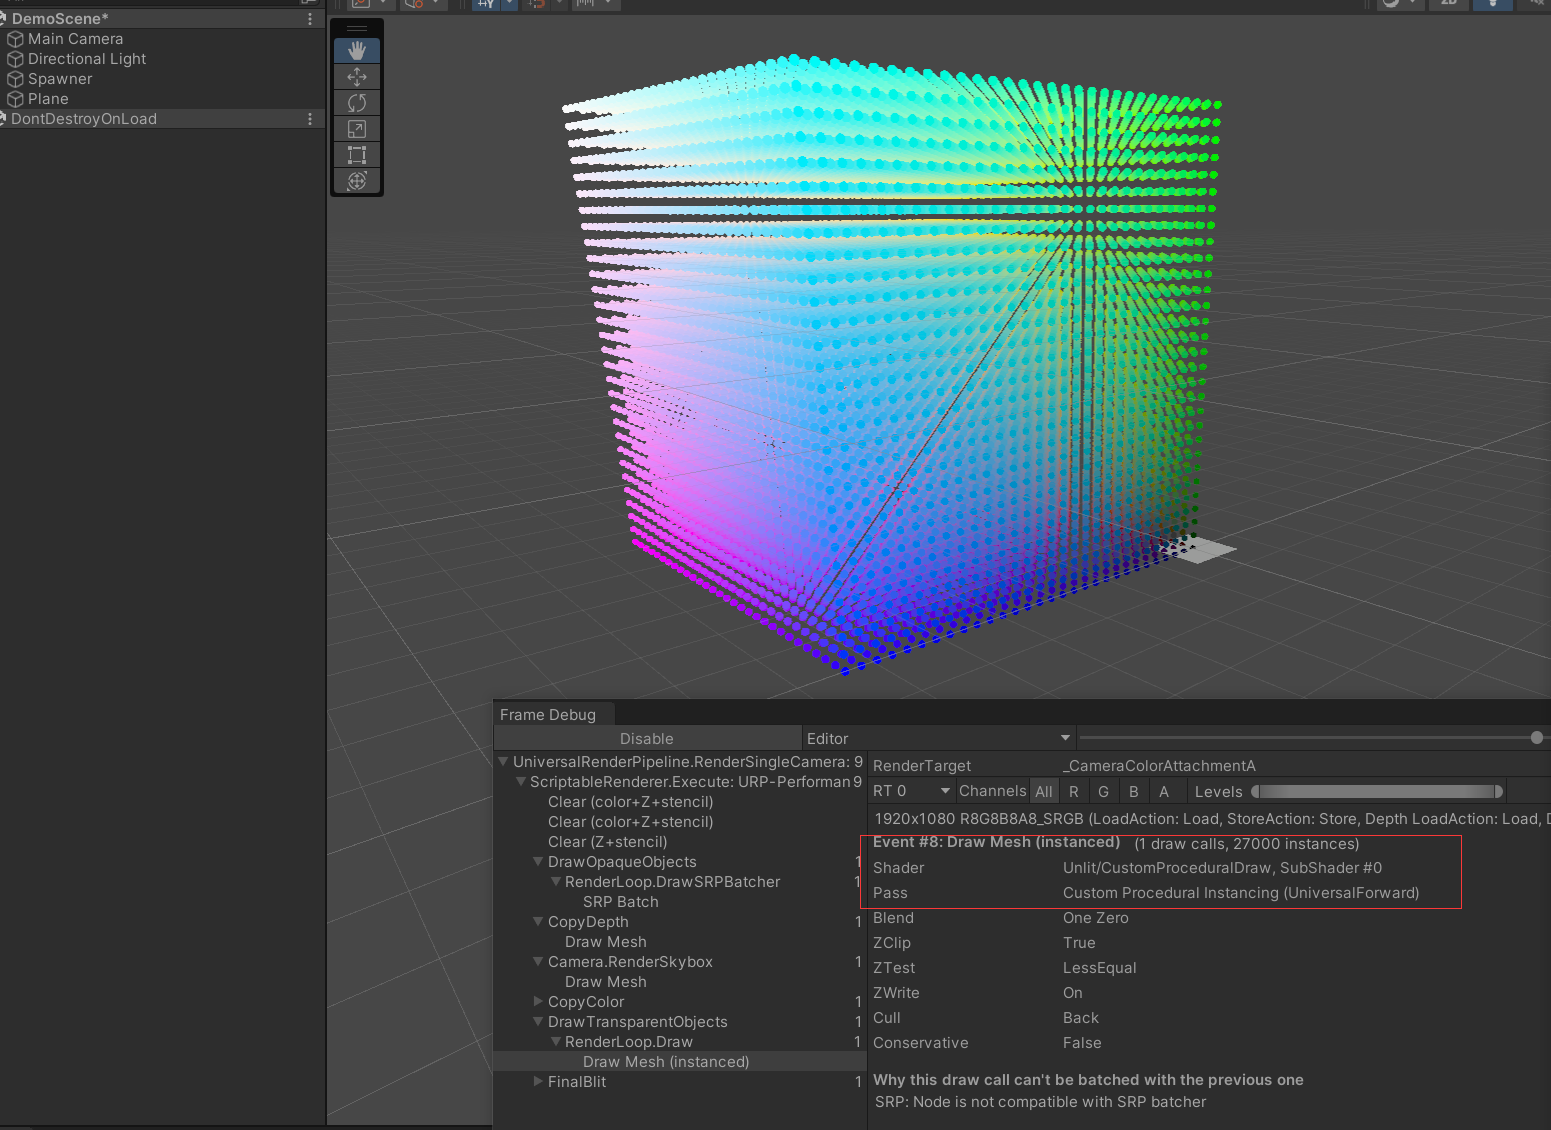The image size is (1551, 1130).
Task: Select the Draw Mesh (instanced) event
Action: tap(666, 1061)
